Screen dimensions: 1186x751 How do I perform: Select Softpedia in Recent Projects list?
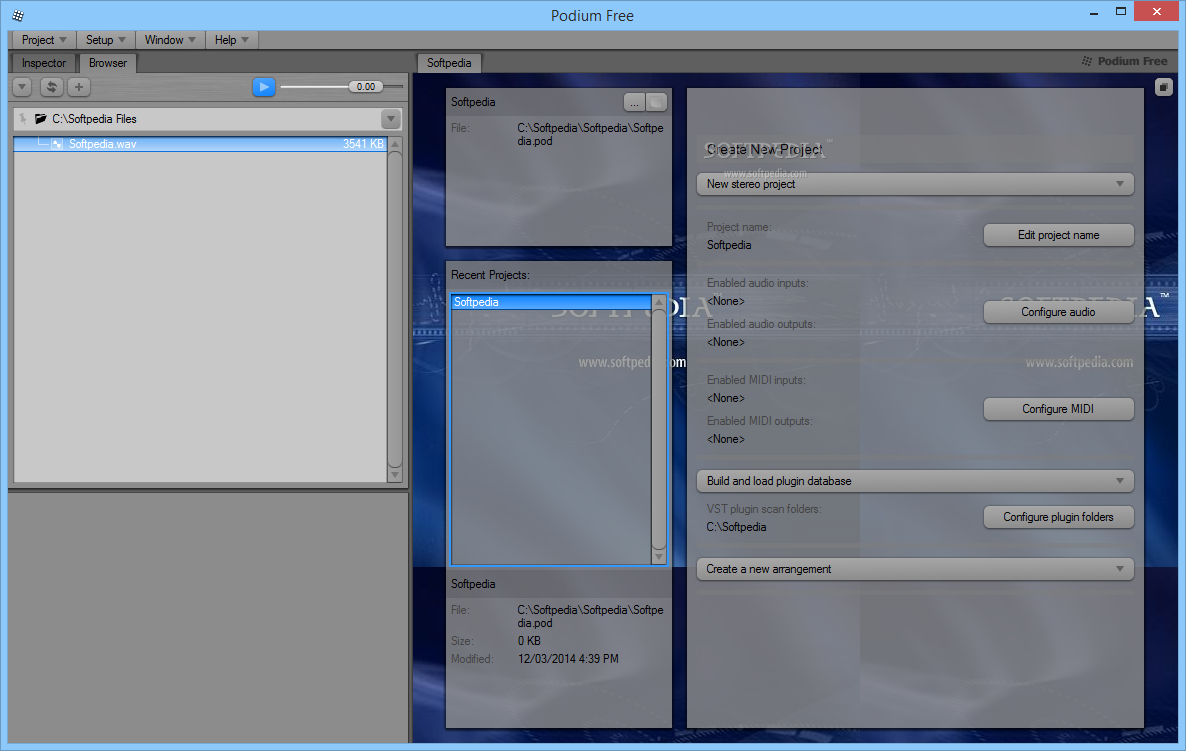click(x=551, y=302)
